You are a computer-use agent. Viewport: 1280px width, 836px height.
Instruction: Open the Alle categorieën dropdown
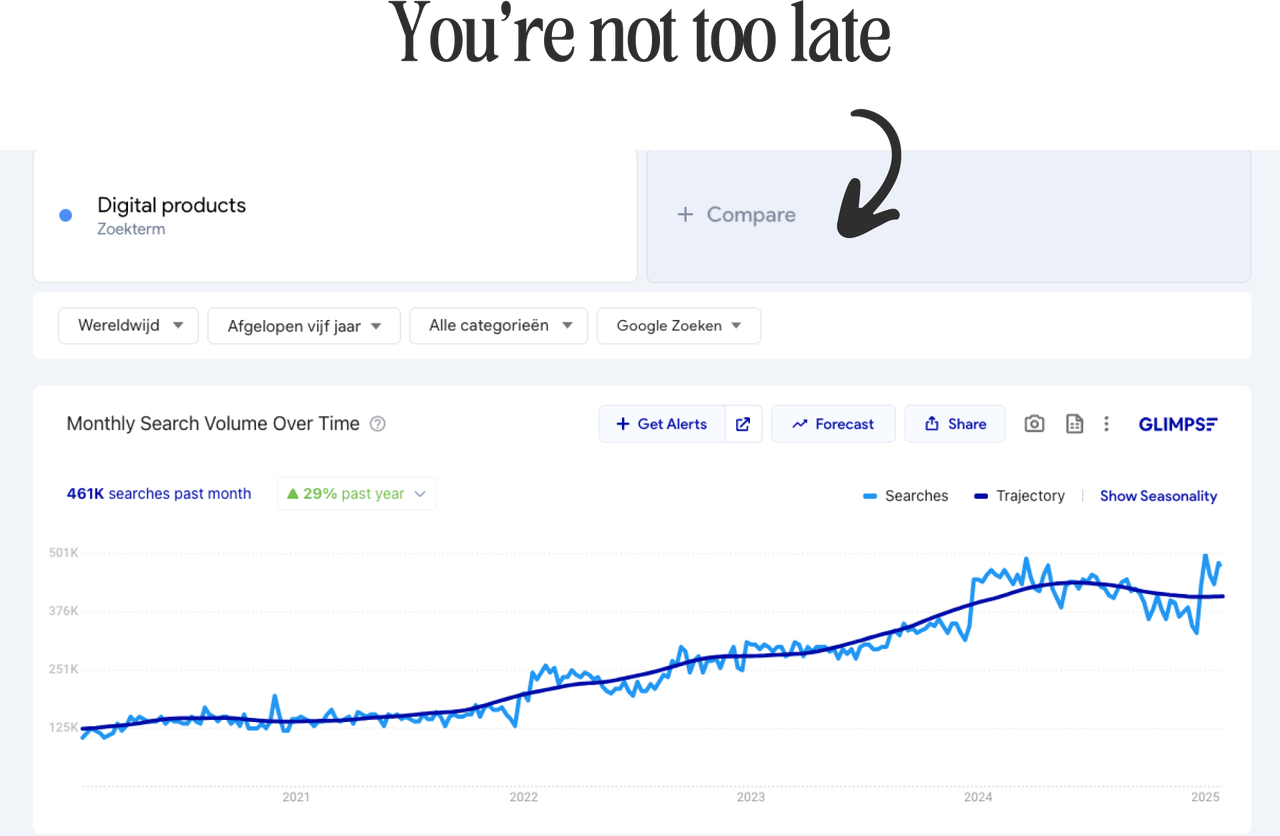coord(498,326)
